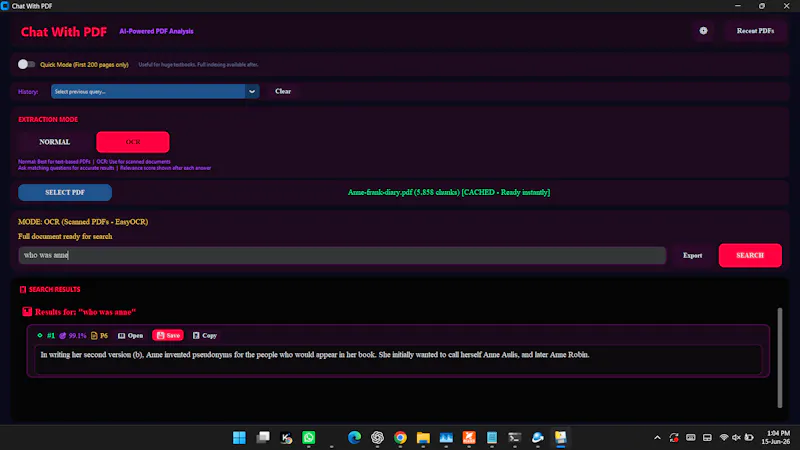Export the search results
The height and width of the screenshot is (450, 800).
point(692,255)
